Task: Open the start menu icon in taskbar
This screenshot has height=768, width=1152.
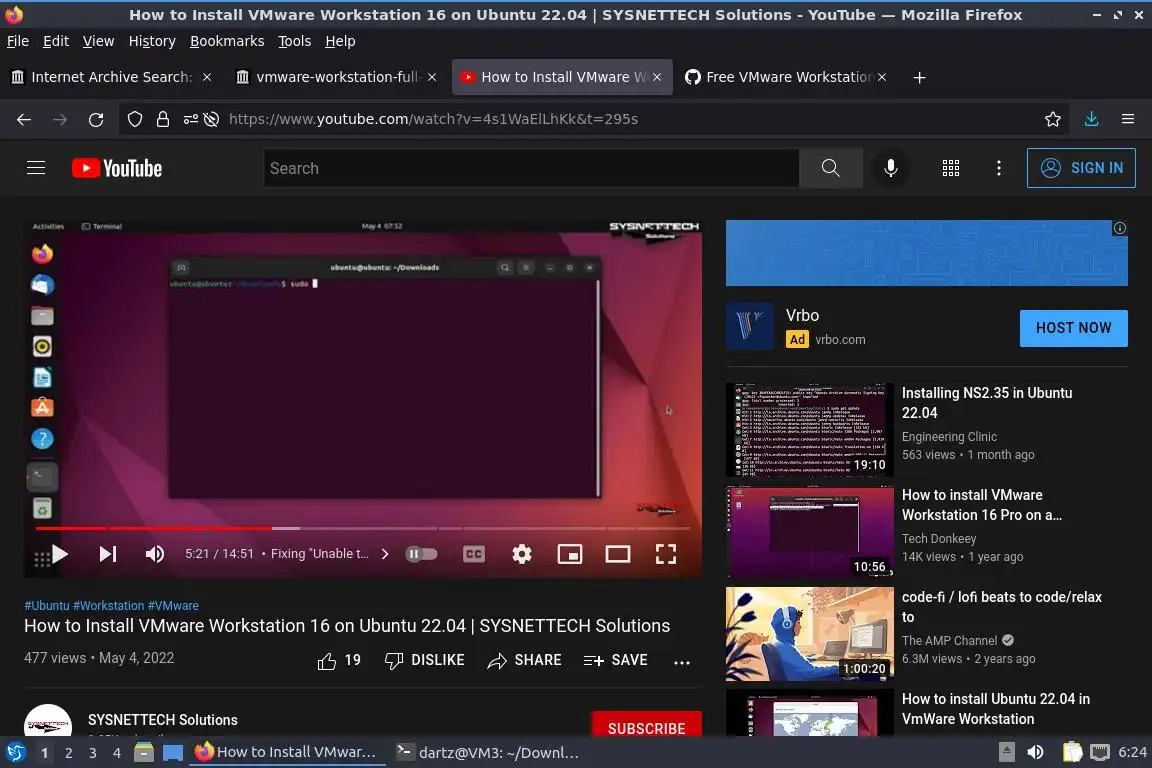Action: point(15,752)
